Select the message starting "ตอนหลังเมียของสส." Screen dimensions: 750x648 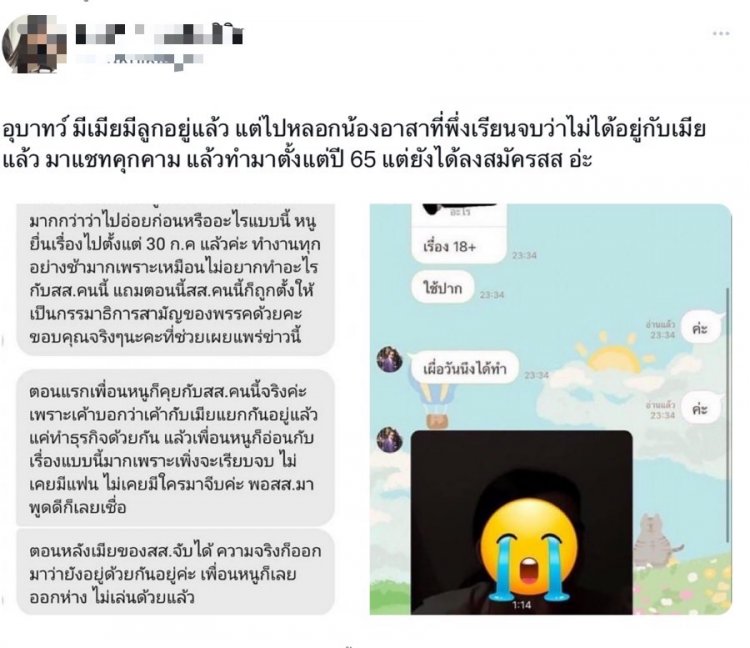175,572
